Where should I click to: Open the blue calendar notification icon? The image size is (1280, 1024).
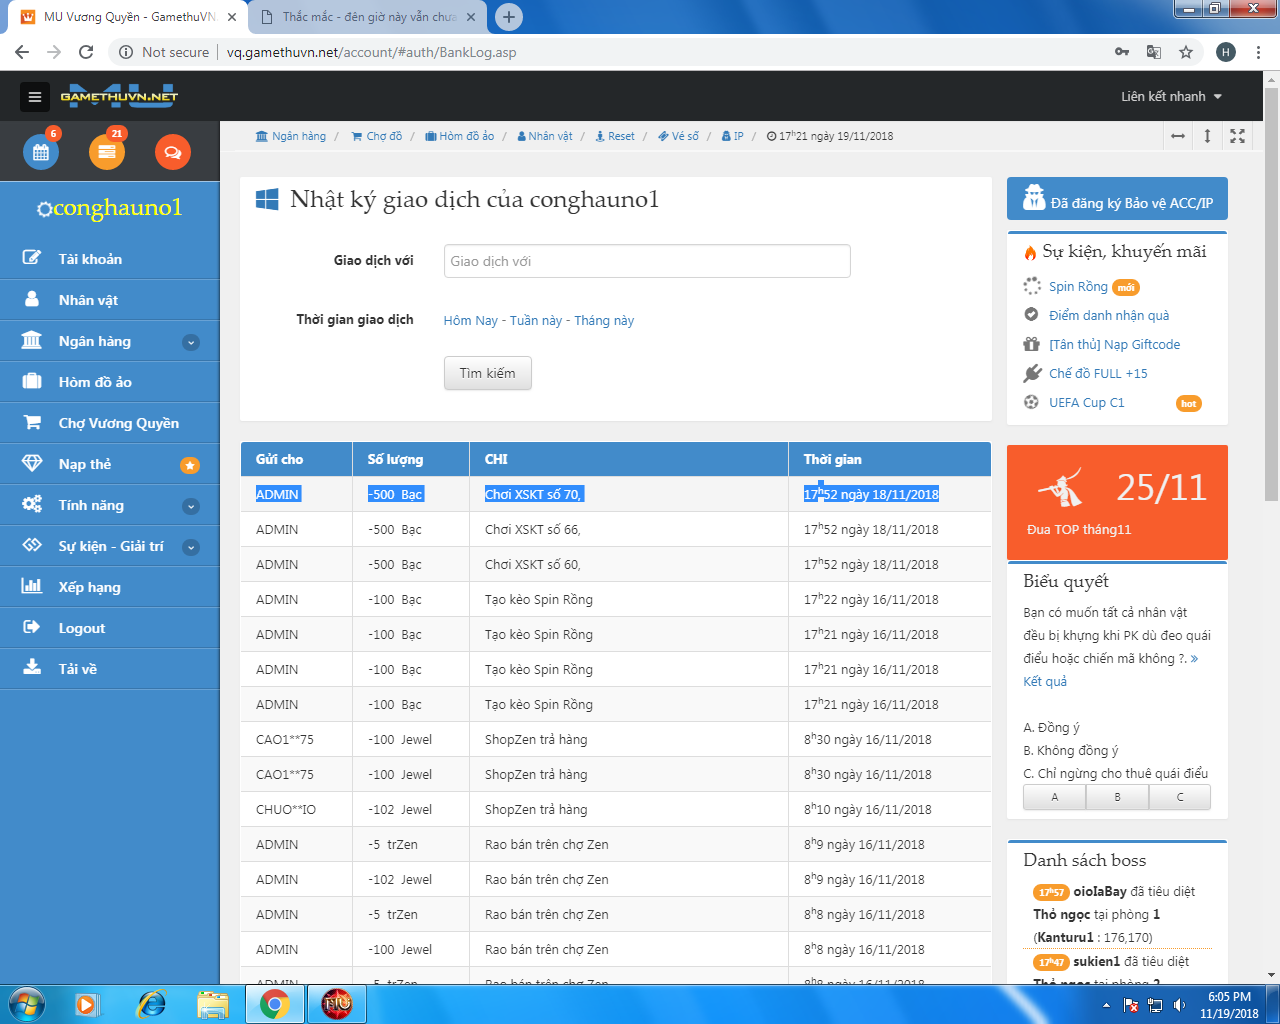[41, 152]
